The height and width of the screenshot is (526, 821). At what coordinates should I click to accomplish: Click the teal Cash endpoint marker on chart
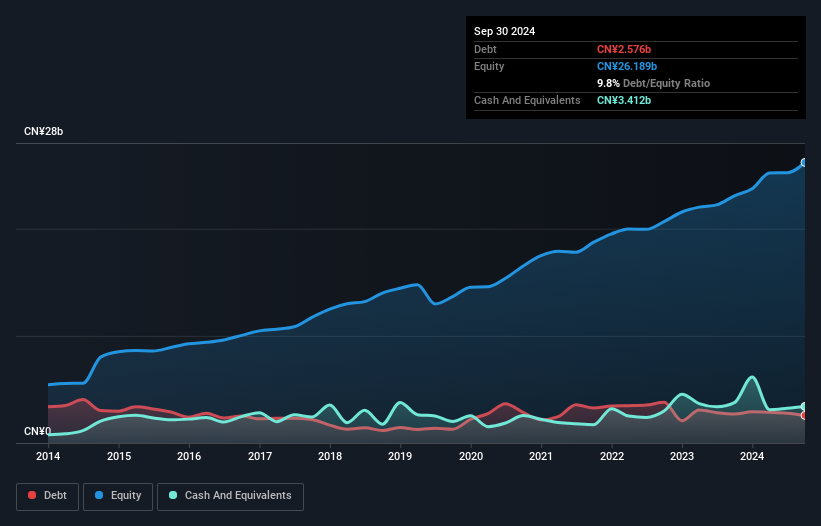tap(804, 406)
